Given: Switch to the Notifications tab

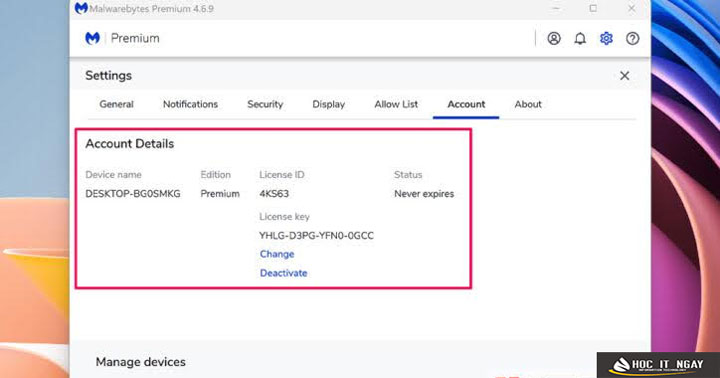Looking at the screenshot, I should [190, 104].
